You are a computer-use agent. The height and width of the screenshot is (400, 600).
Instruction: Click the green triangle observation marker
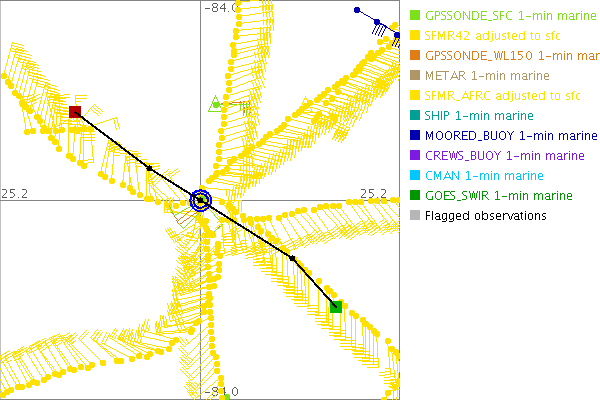[214, 103]
